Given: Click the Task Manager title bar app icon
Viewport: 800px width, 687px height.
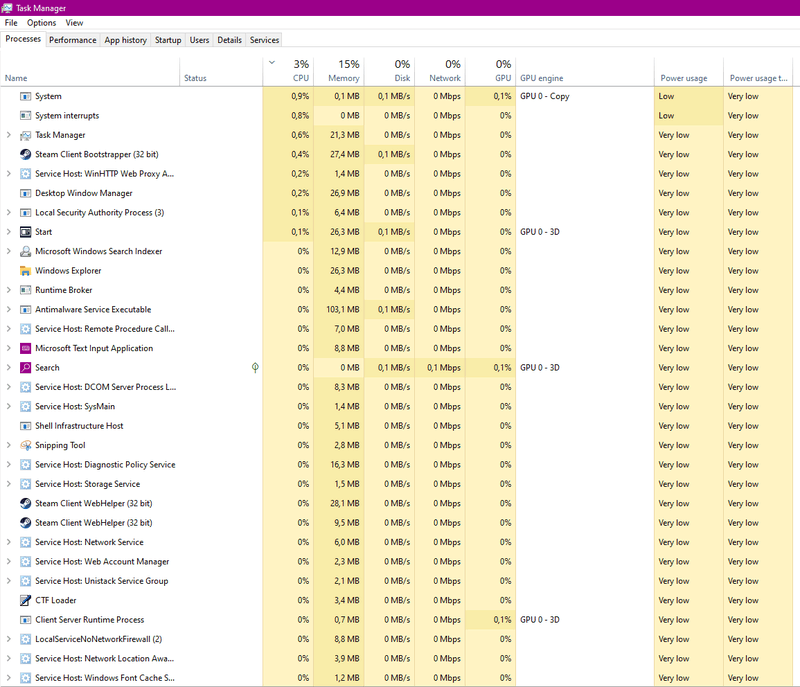Looking at the screenshot, I should point(7,8).
